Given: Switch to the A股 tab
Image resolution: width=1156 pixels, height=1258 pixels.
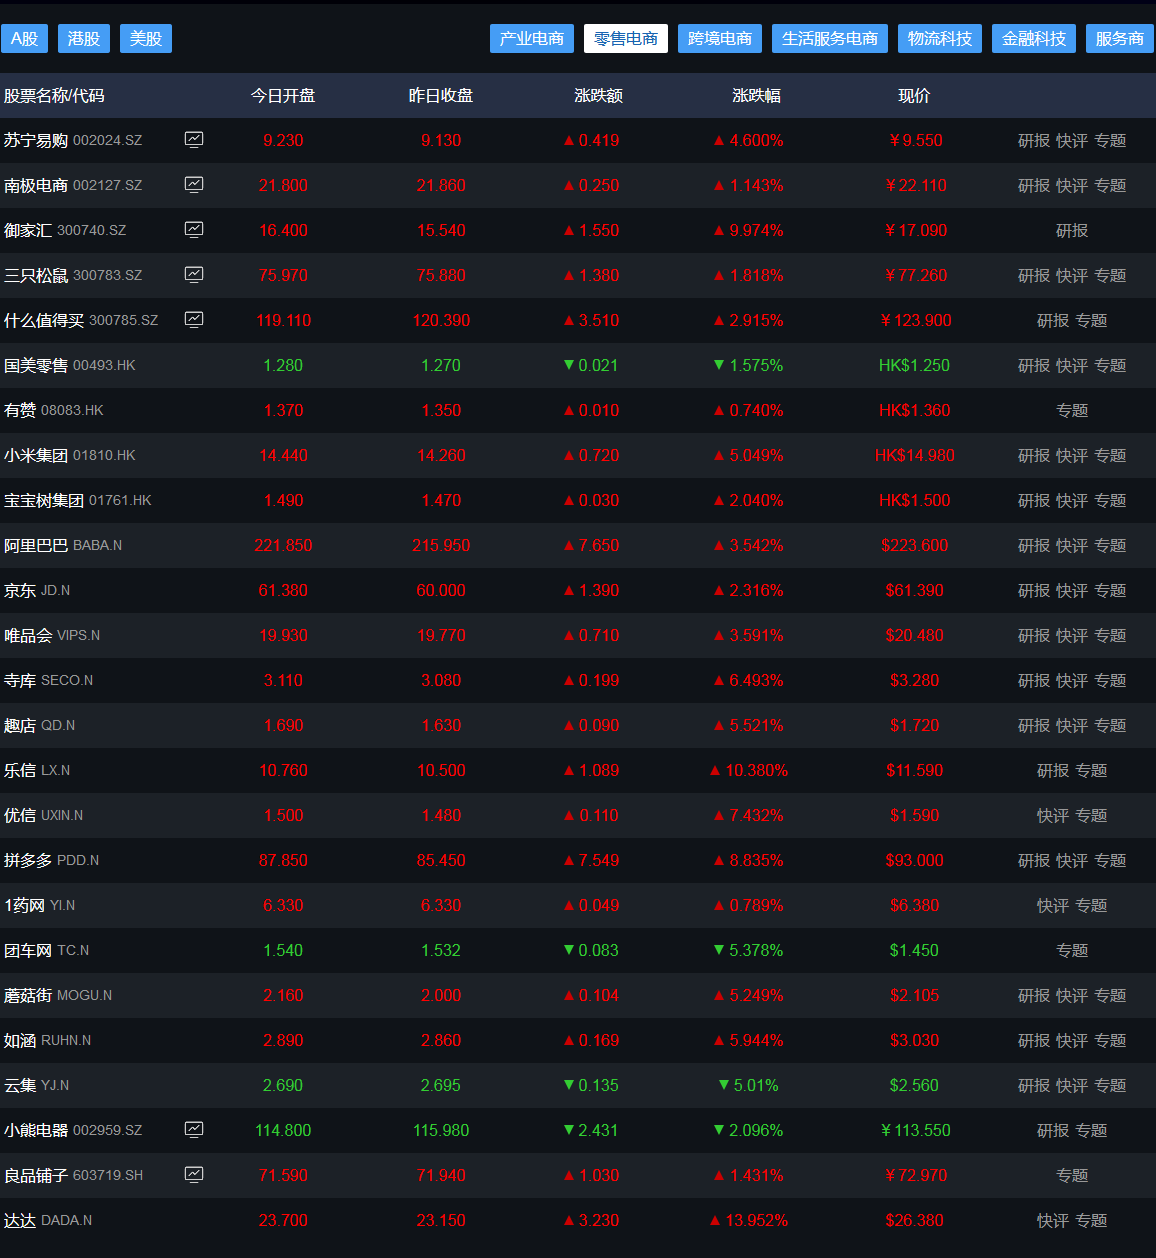Looking at the screenshot, I should click(x=25, y=39).
